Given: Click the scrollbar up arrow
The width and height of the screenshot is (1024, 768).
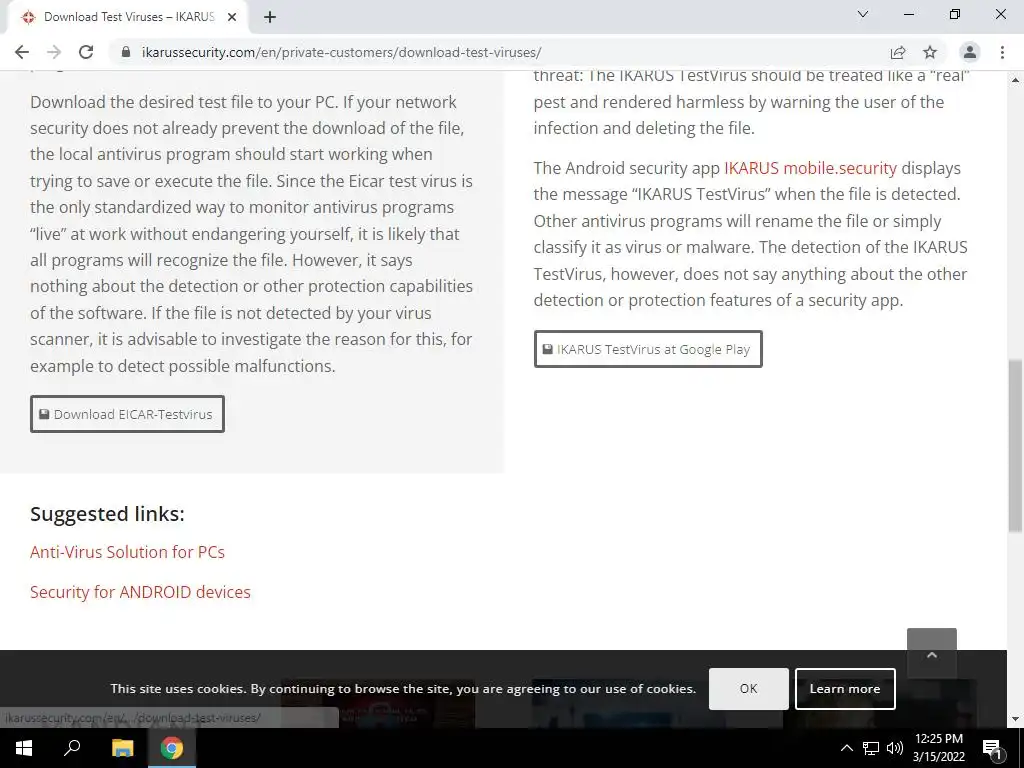Looking at the screenshot, I should tap(1016, 80).
